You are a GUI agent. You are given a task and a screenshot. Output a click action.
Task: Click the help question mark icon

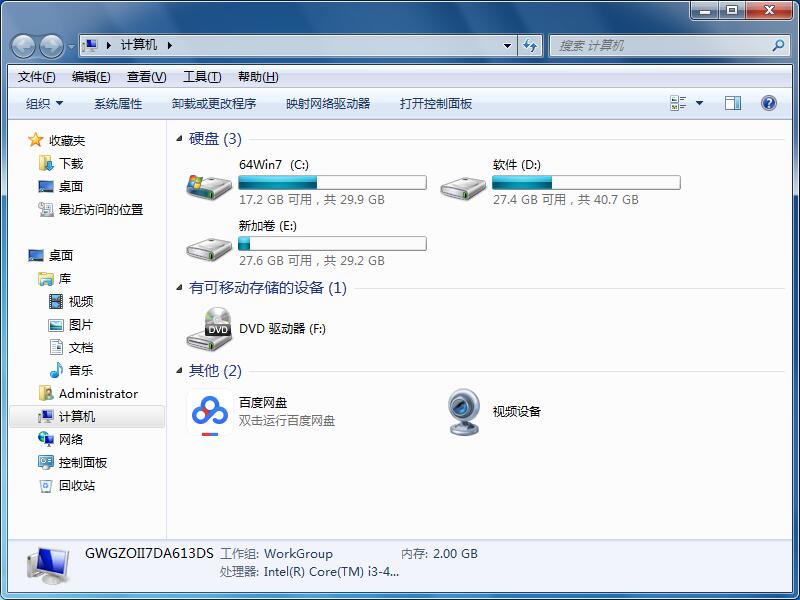click(767, 103)
